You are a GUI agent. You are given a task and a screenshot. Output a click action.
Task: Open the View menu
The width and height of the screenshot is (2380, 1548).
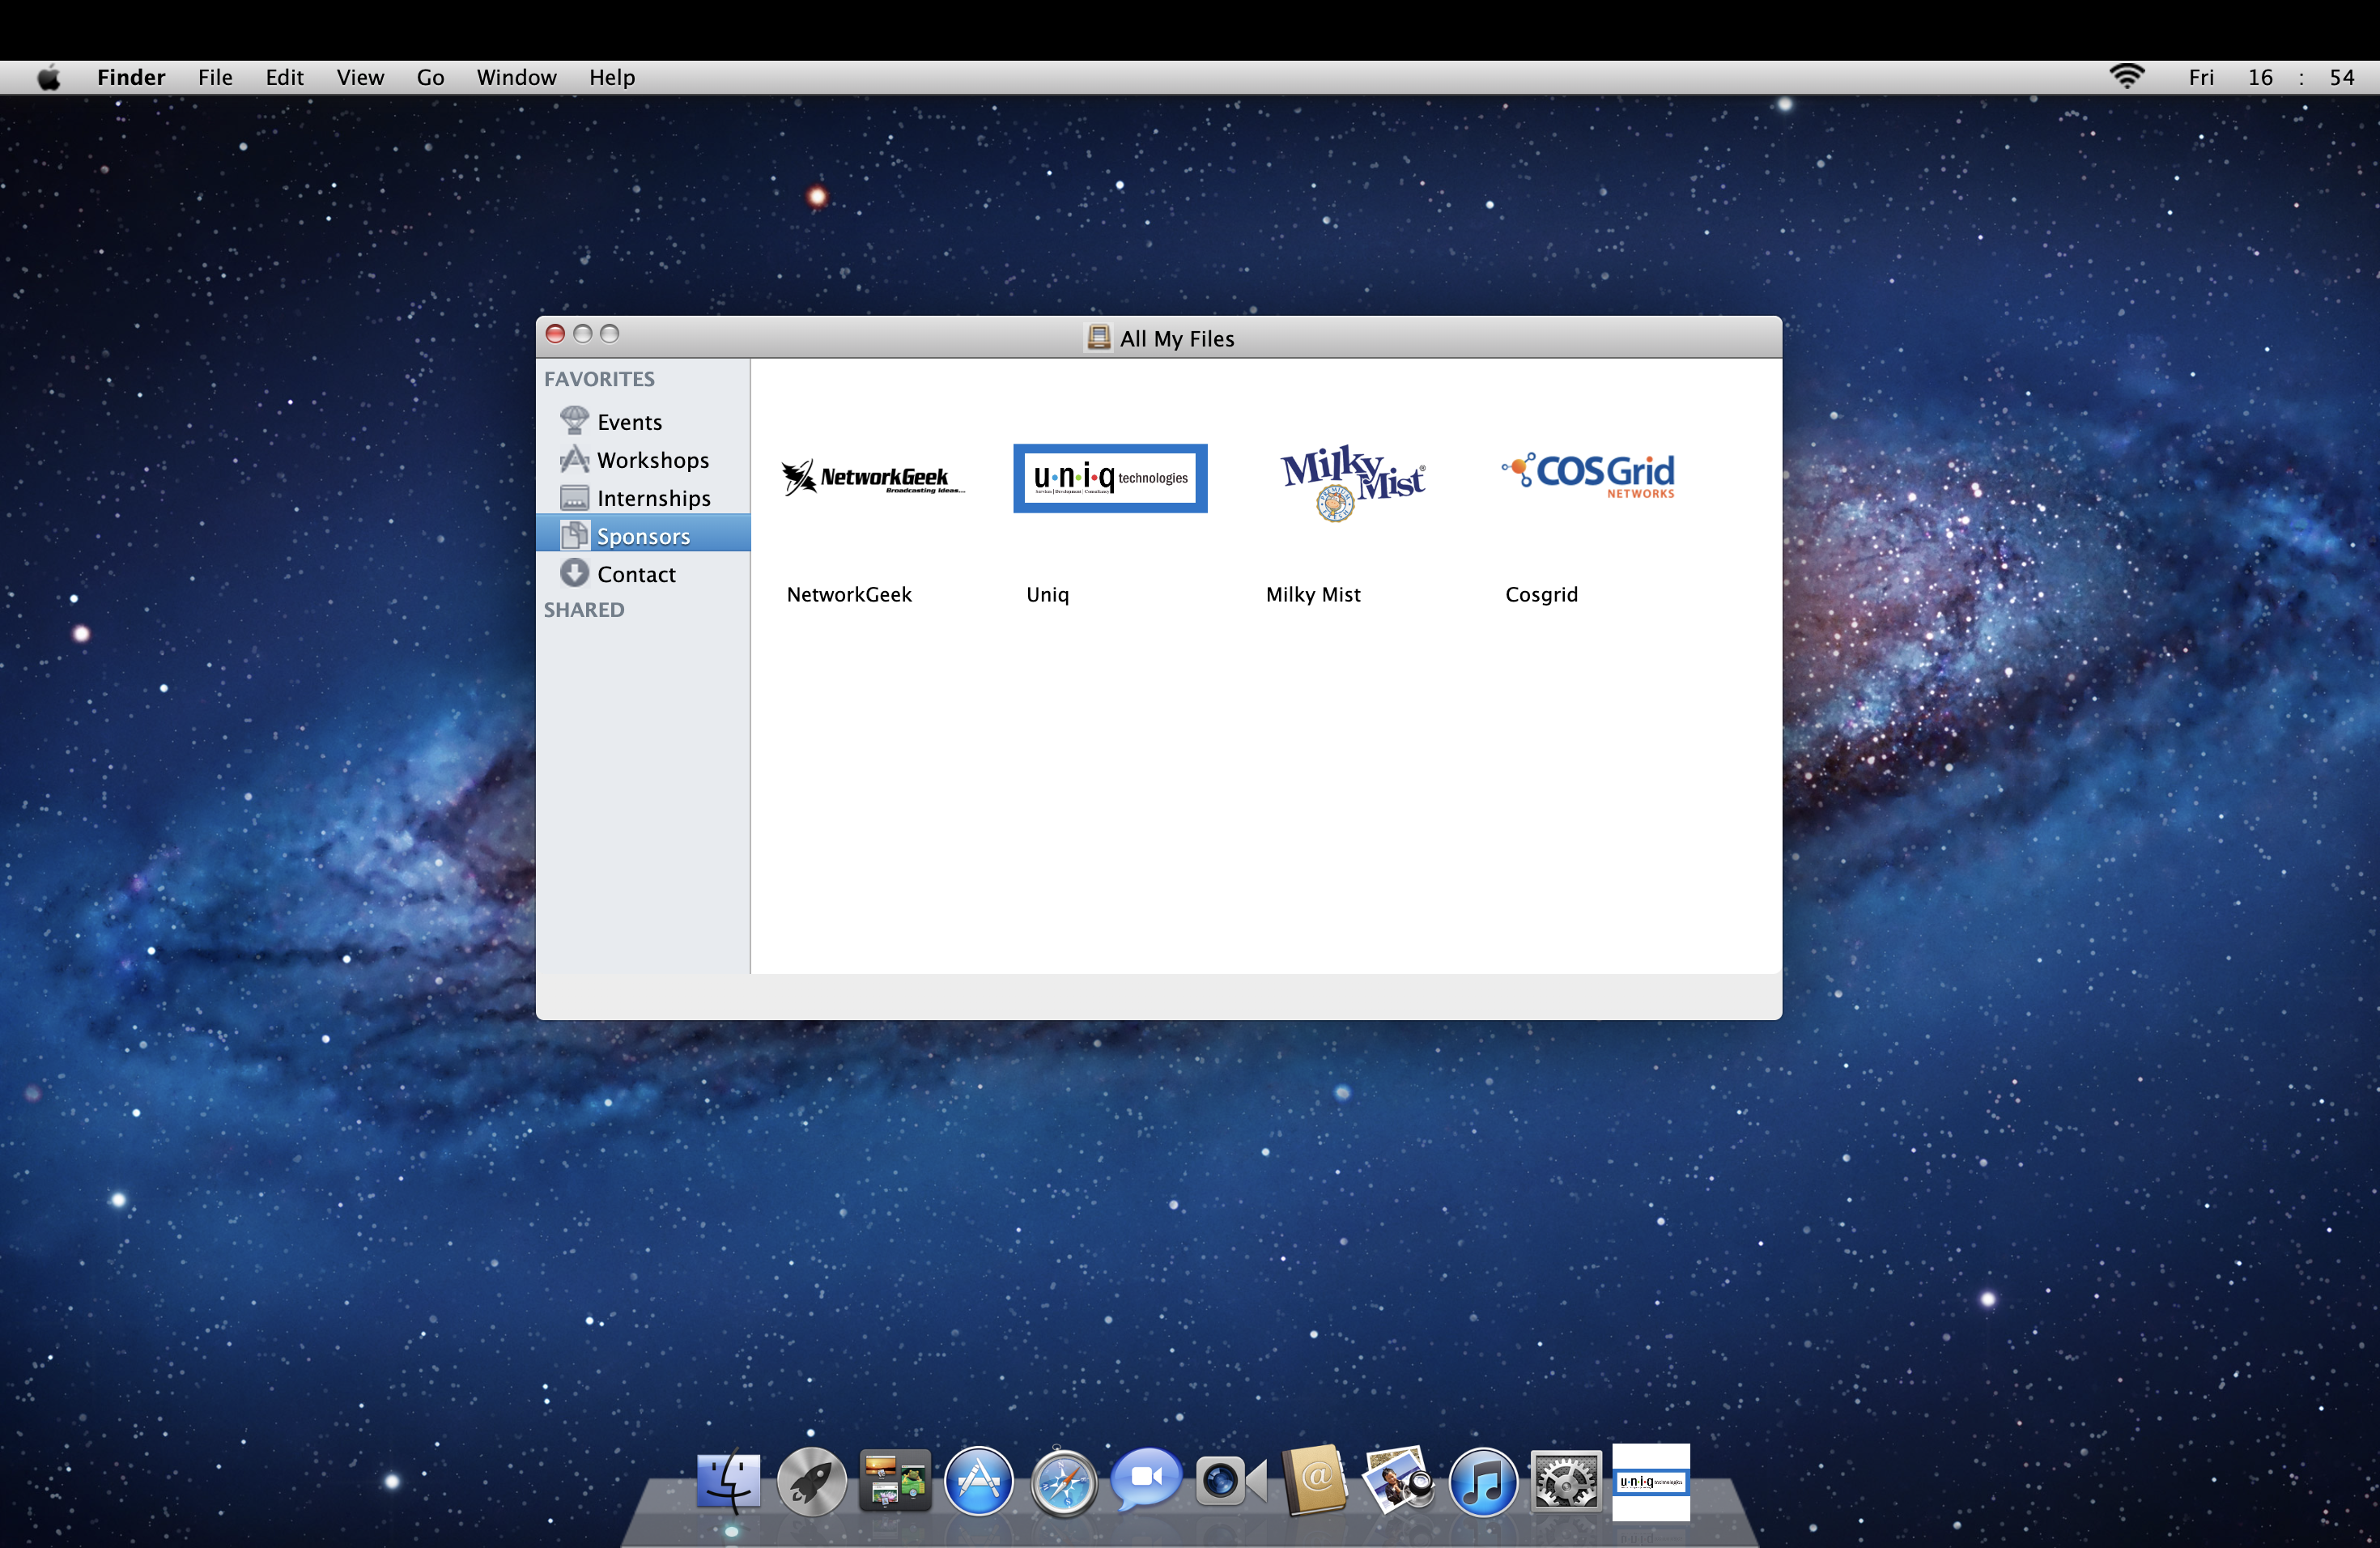pos(360,77)
